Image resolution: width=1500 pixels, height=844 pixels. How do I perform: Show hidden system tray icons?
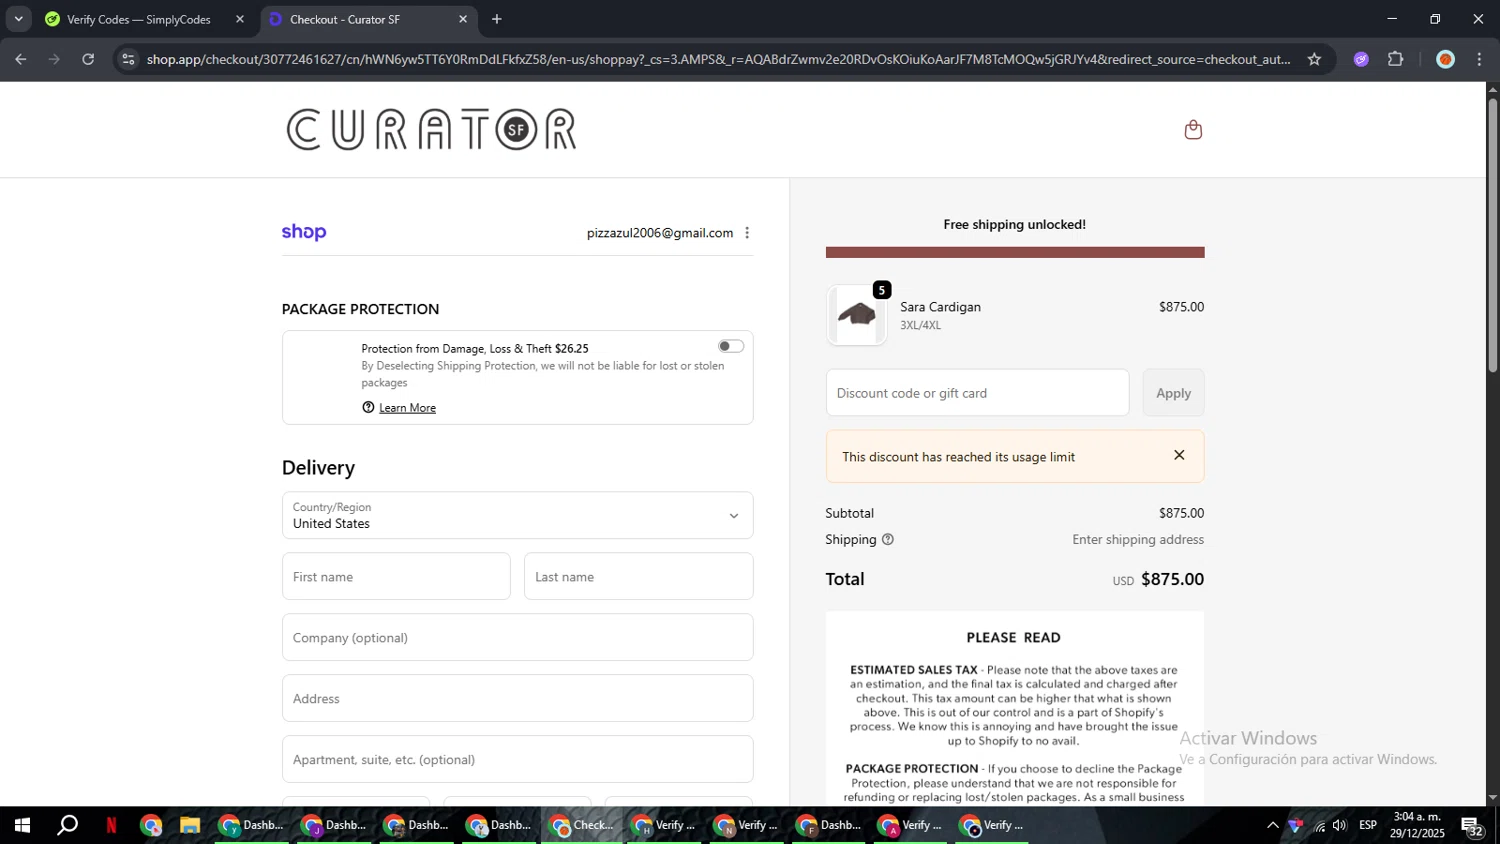(1272, 826)
